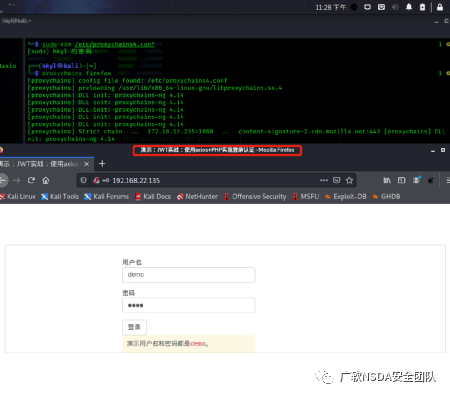Image resolution: width=450 pixels, height=397 pixels.
Task: Click the /etc/proxychains4.conf path in terminal
Action: coord(115,44)
